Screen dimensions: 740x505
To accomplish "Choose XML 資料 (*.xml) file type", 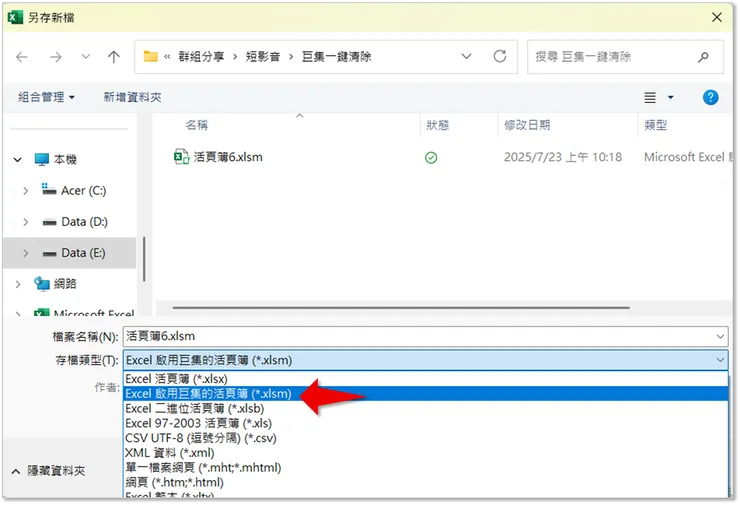I will pyautogui.click(x=425, y=453).
